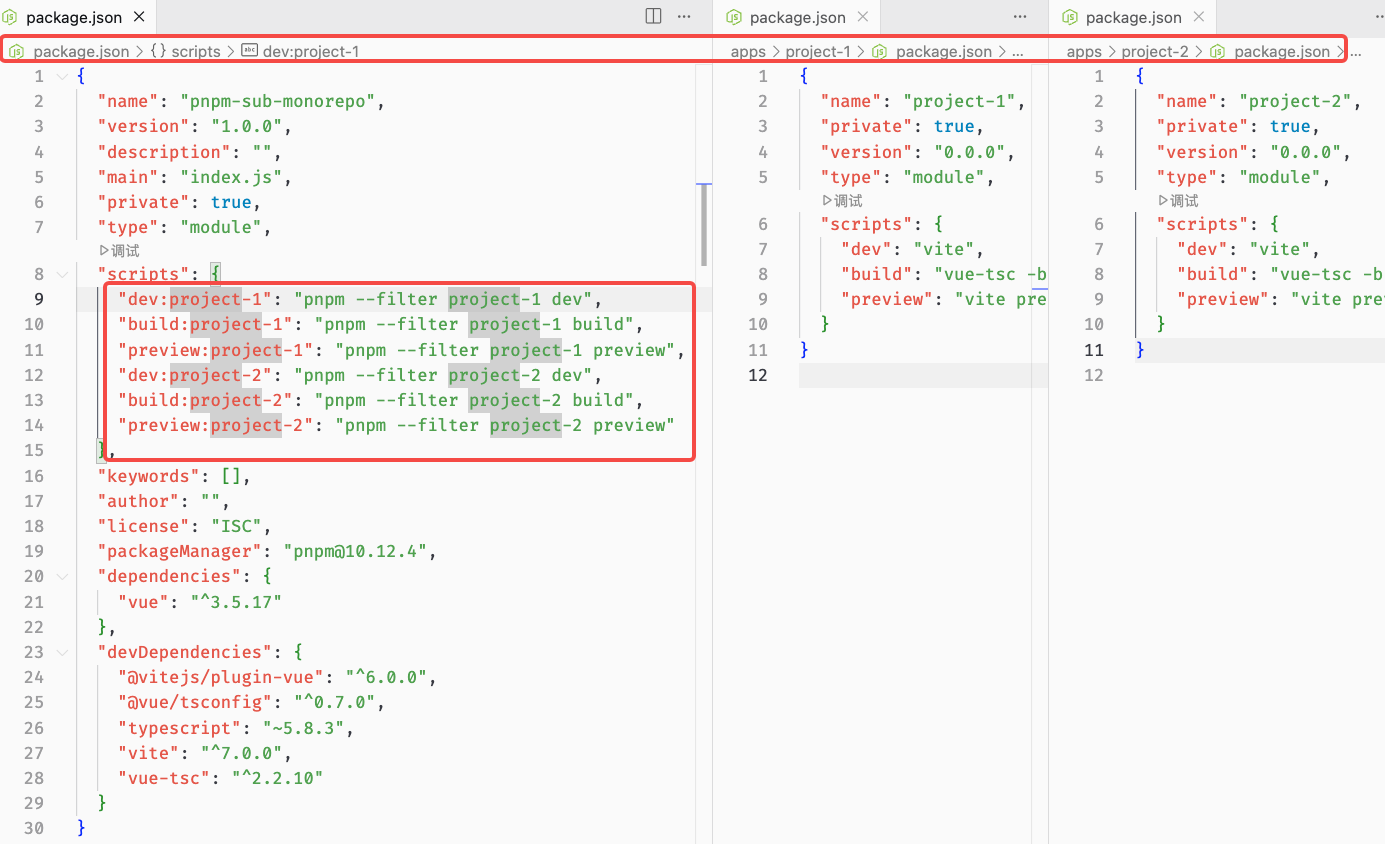1385x844 pixels.
Task: Click the "build:project-2" script key
Action: pyautogui.click(x=205, y=400)
